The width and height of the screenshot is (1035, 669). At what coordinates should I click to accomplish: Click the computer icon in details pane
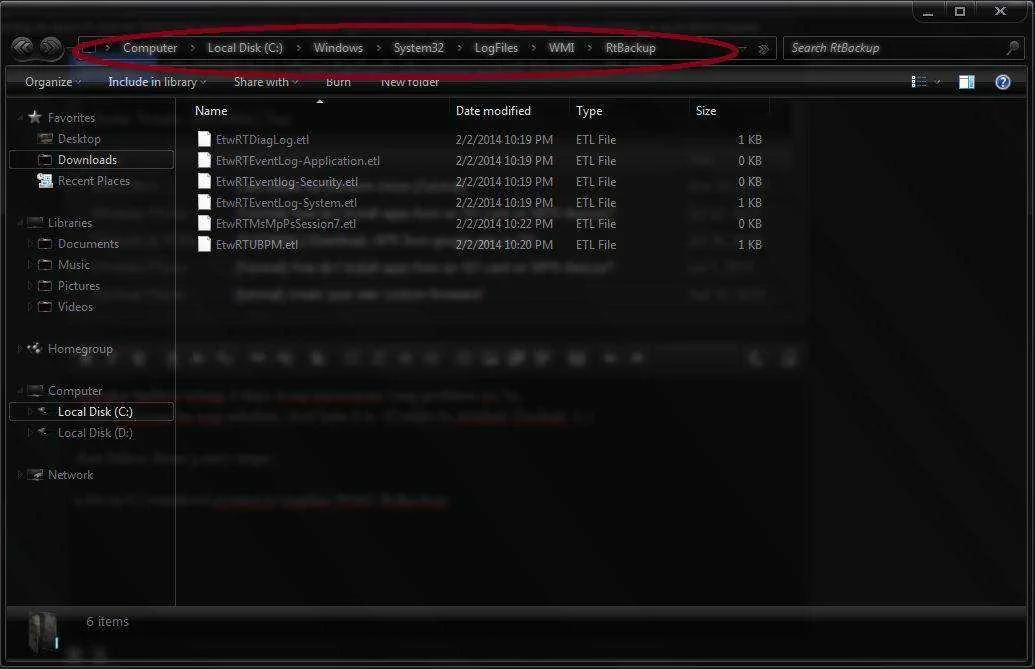pyautogui.click(x=44, y=631)
